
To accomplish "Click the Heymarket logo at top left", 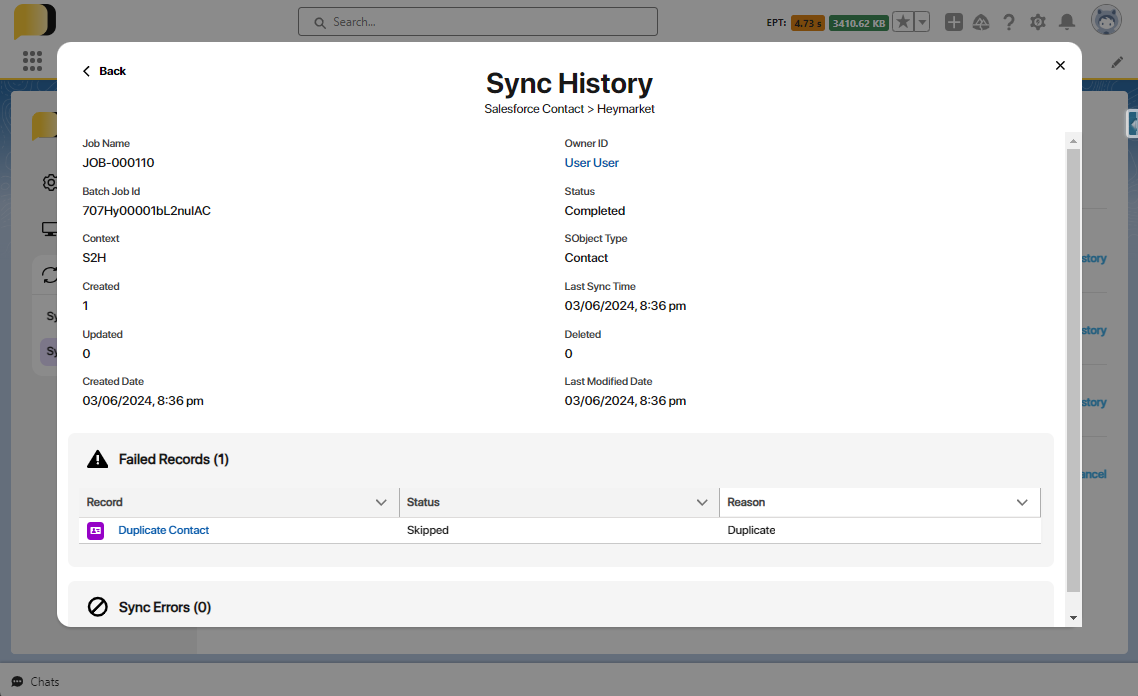I will 35,20.
